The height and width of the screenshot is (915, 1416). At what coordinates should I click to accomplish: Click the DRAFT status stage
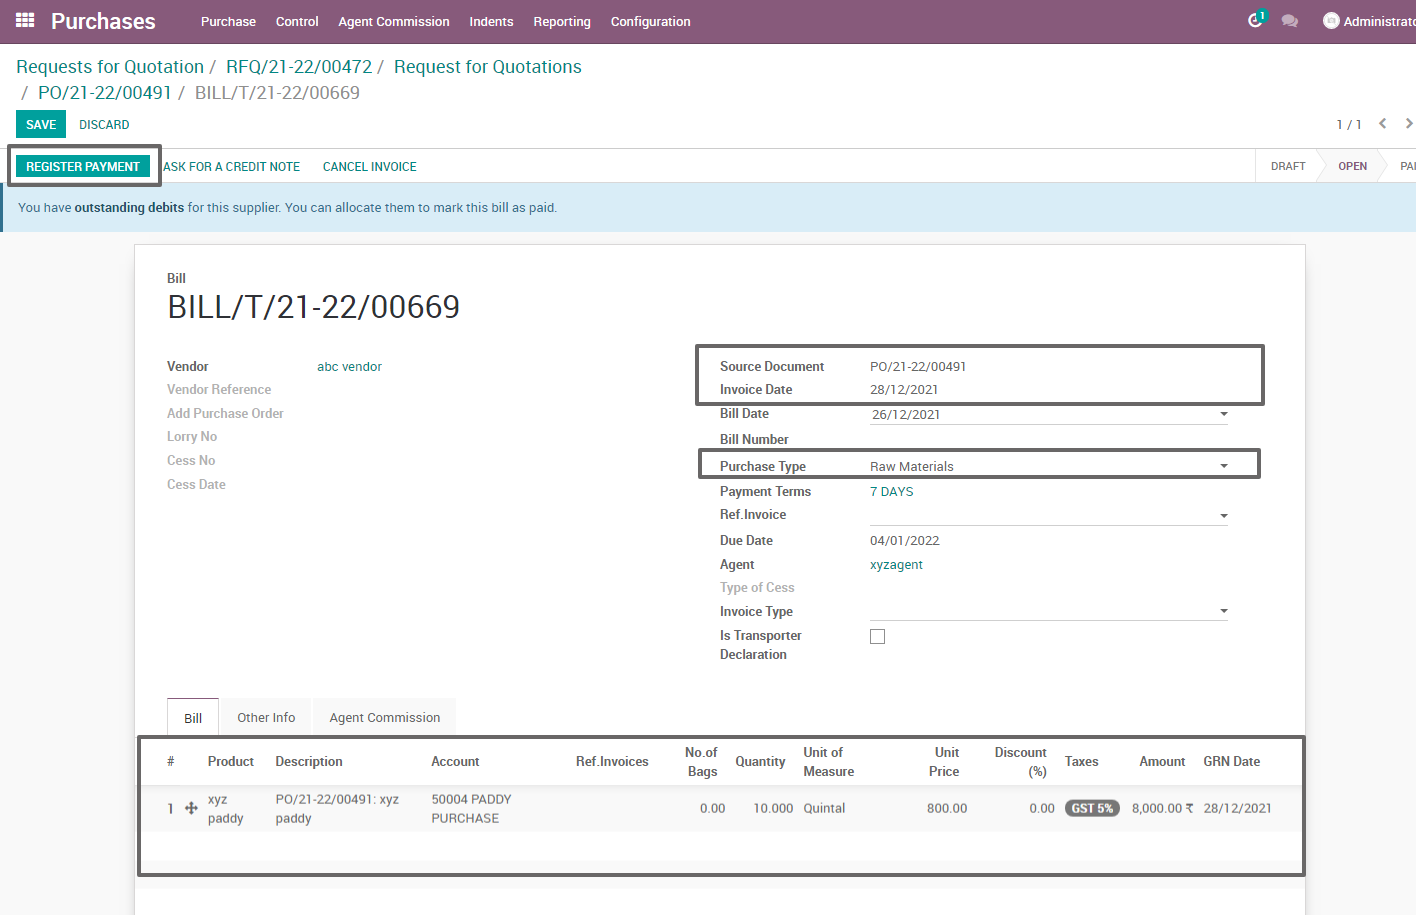point(1288,166)
